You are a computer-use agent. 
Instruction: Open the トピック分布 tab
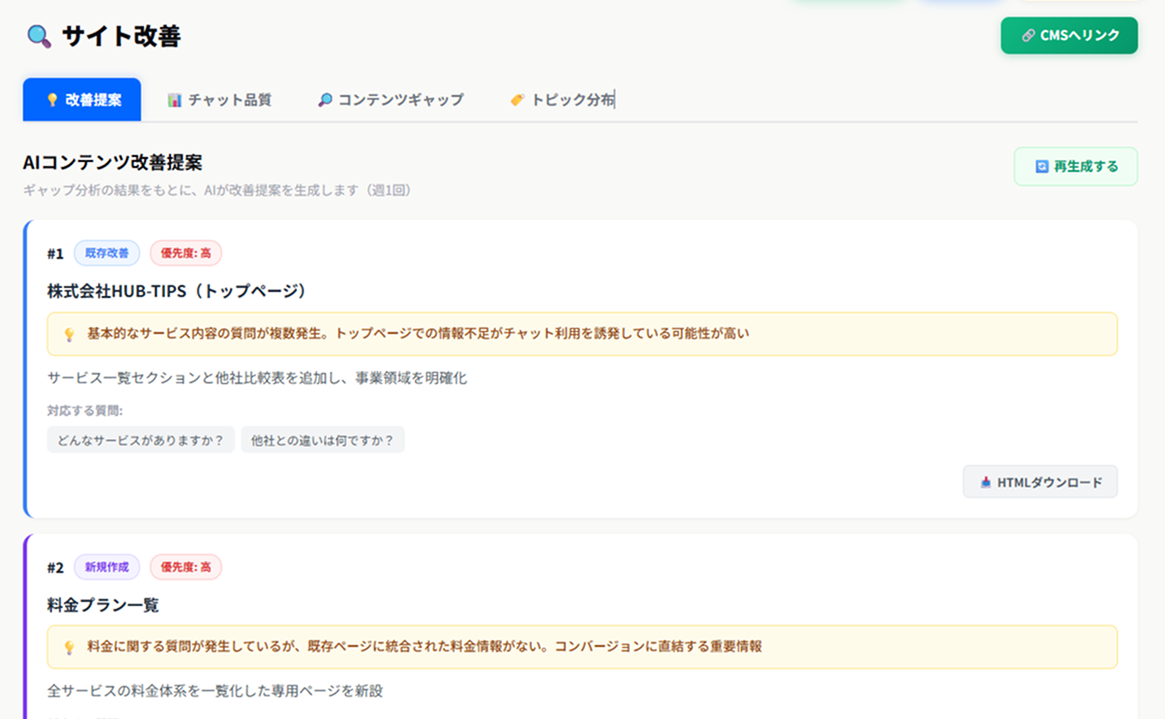[562, 100]
